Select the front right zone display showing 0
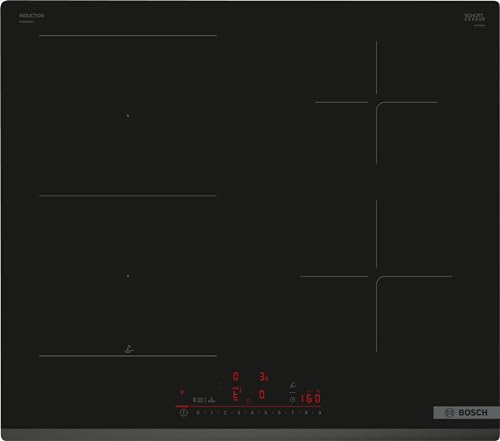 point(262,395)
